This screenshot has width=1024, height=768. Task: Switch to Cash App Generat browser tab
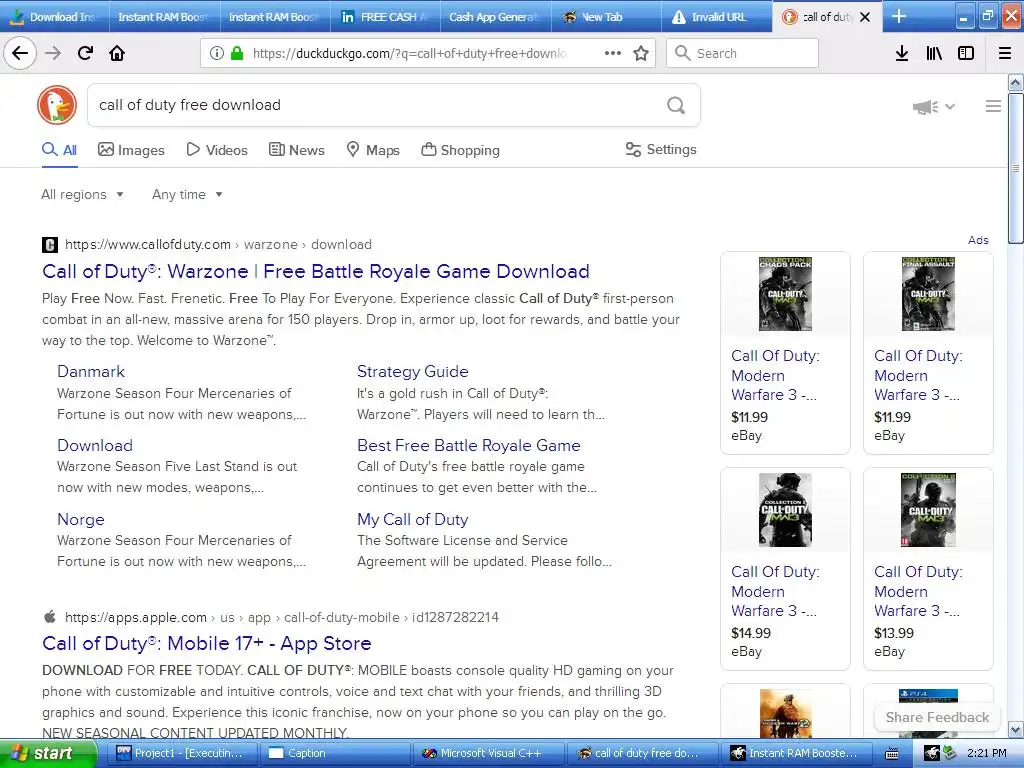[x=495, y=17]
